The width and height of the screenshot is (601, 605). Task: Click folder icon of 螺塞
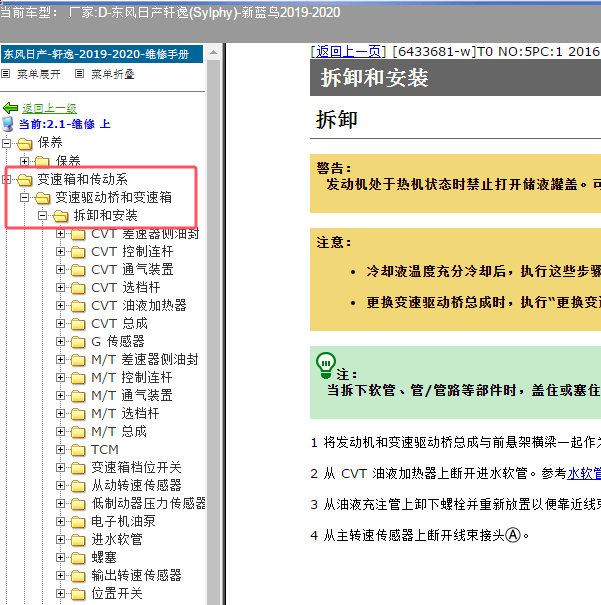[78, 558]
